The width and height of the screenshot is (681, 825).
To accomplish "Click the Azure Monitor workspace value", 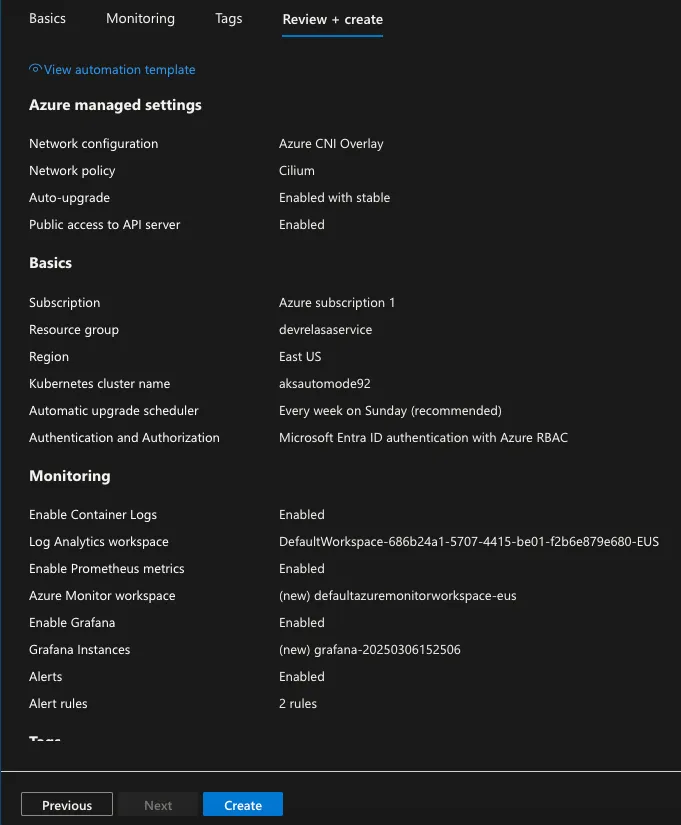I will (x=397, y=596).
